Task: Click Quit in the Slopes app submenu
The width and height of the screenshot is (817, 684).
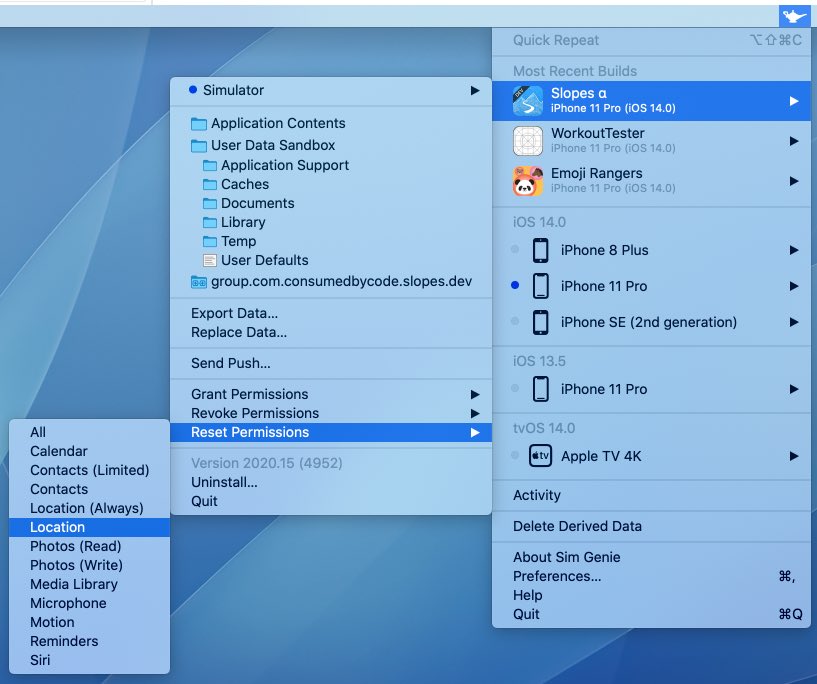Action: pyautogui.click(x=331, y=501)
